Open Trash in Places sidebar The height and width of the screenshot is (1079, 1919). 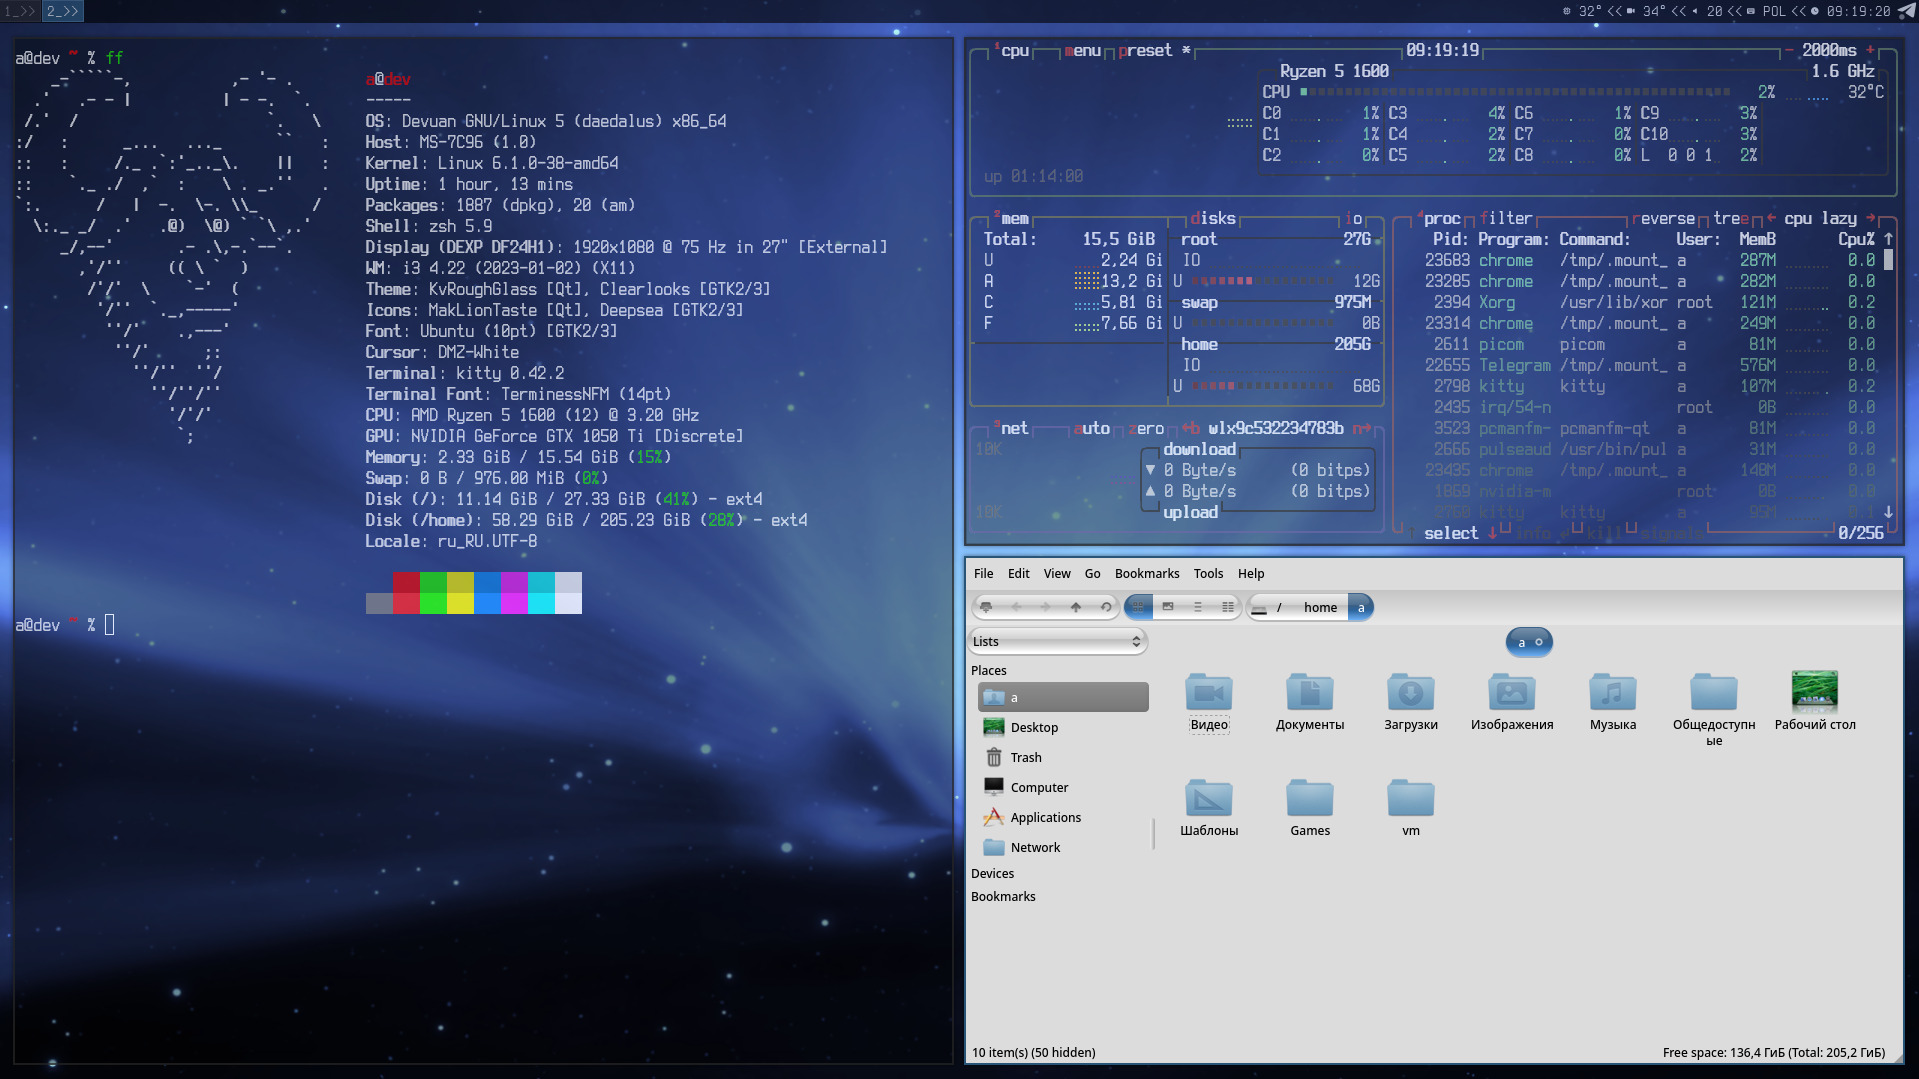[x=1025, y=758]
